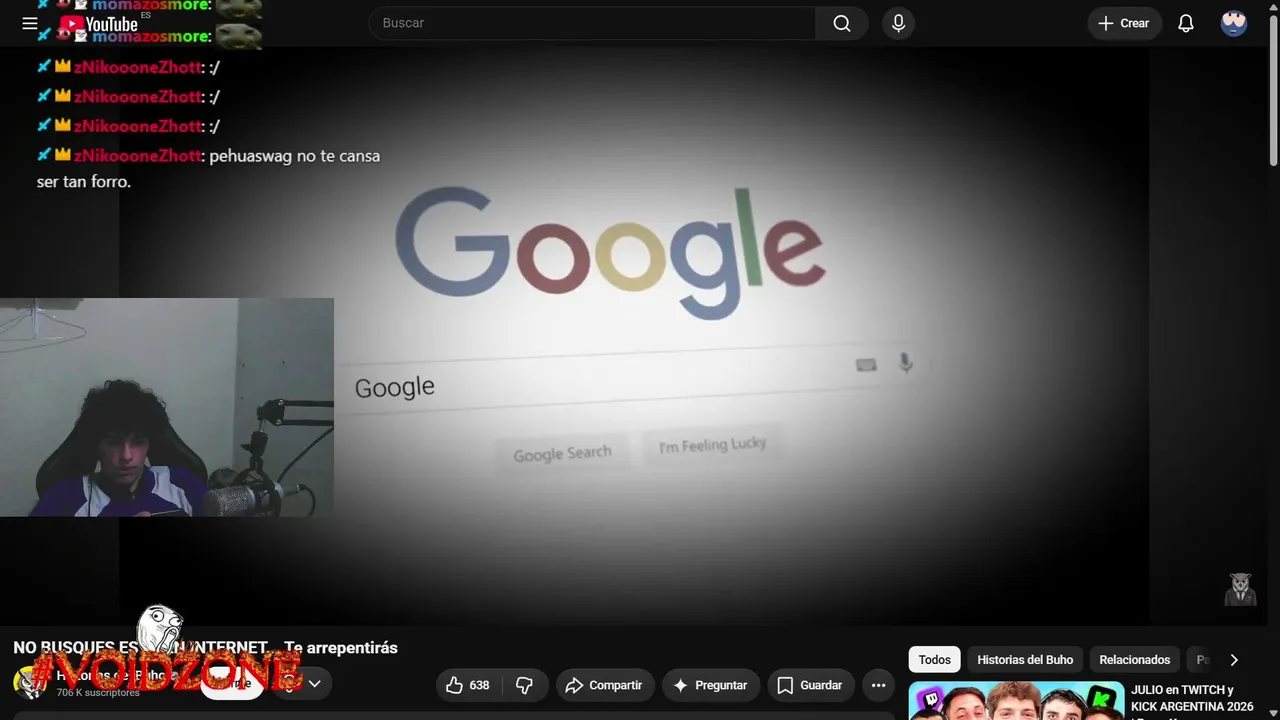Screen dimensions: 1280x720
Task: Open the 'JULIO en TWITCH y KICK ARGENTINA 2026' title
Action: point(1192,698)
